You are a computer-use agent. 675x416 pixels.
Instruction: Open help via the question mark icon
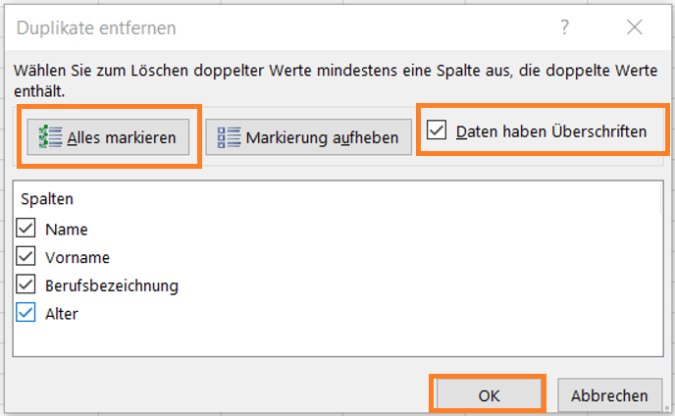564,28
